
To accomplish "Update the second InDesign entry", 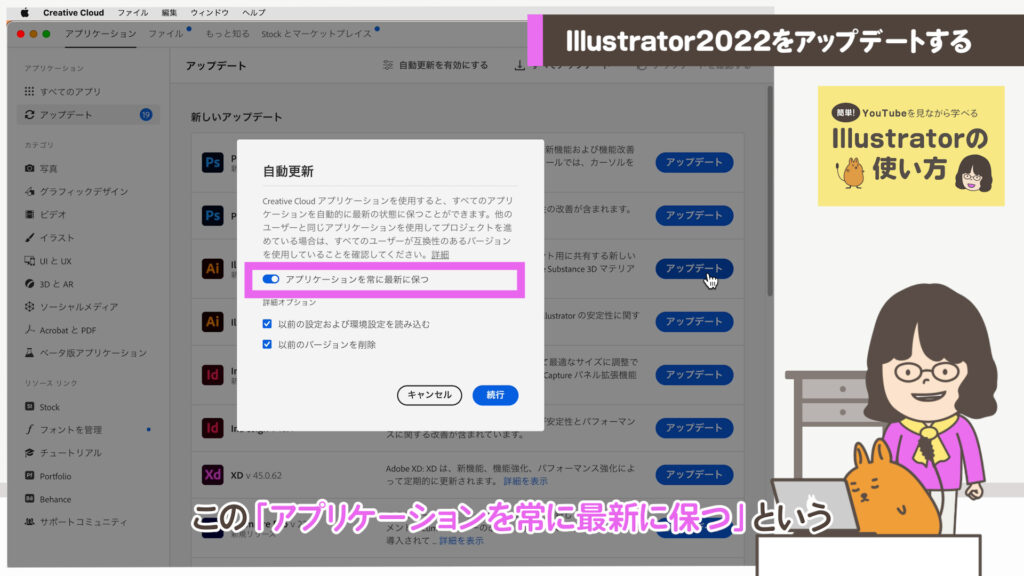I will (x=694, y=428).
